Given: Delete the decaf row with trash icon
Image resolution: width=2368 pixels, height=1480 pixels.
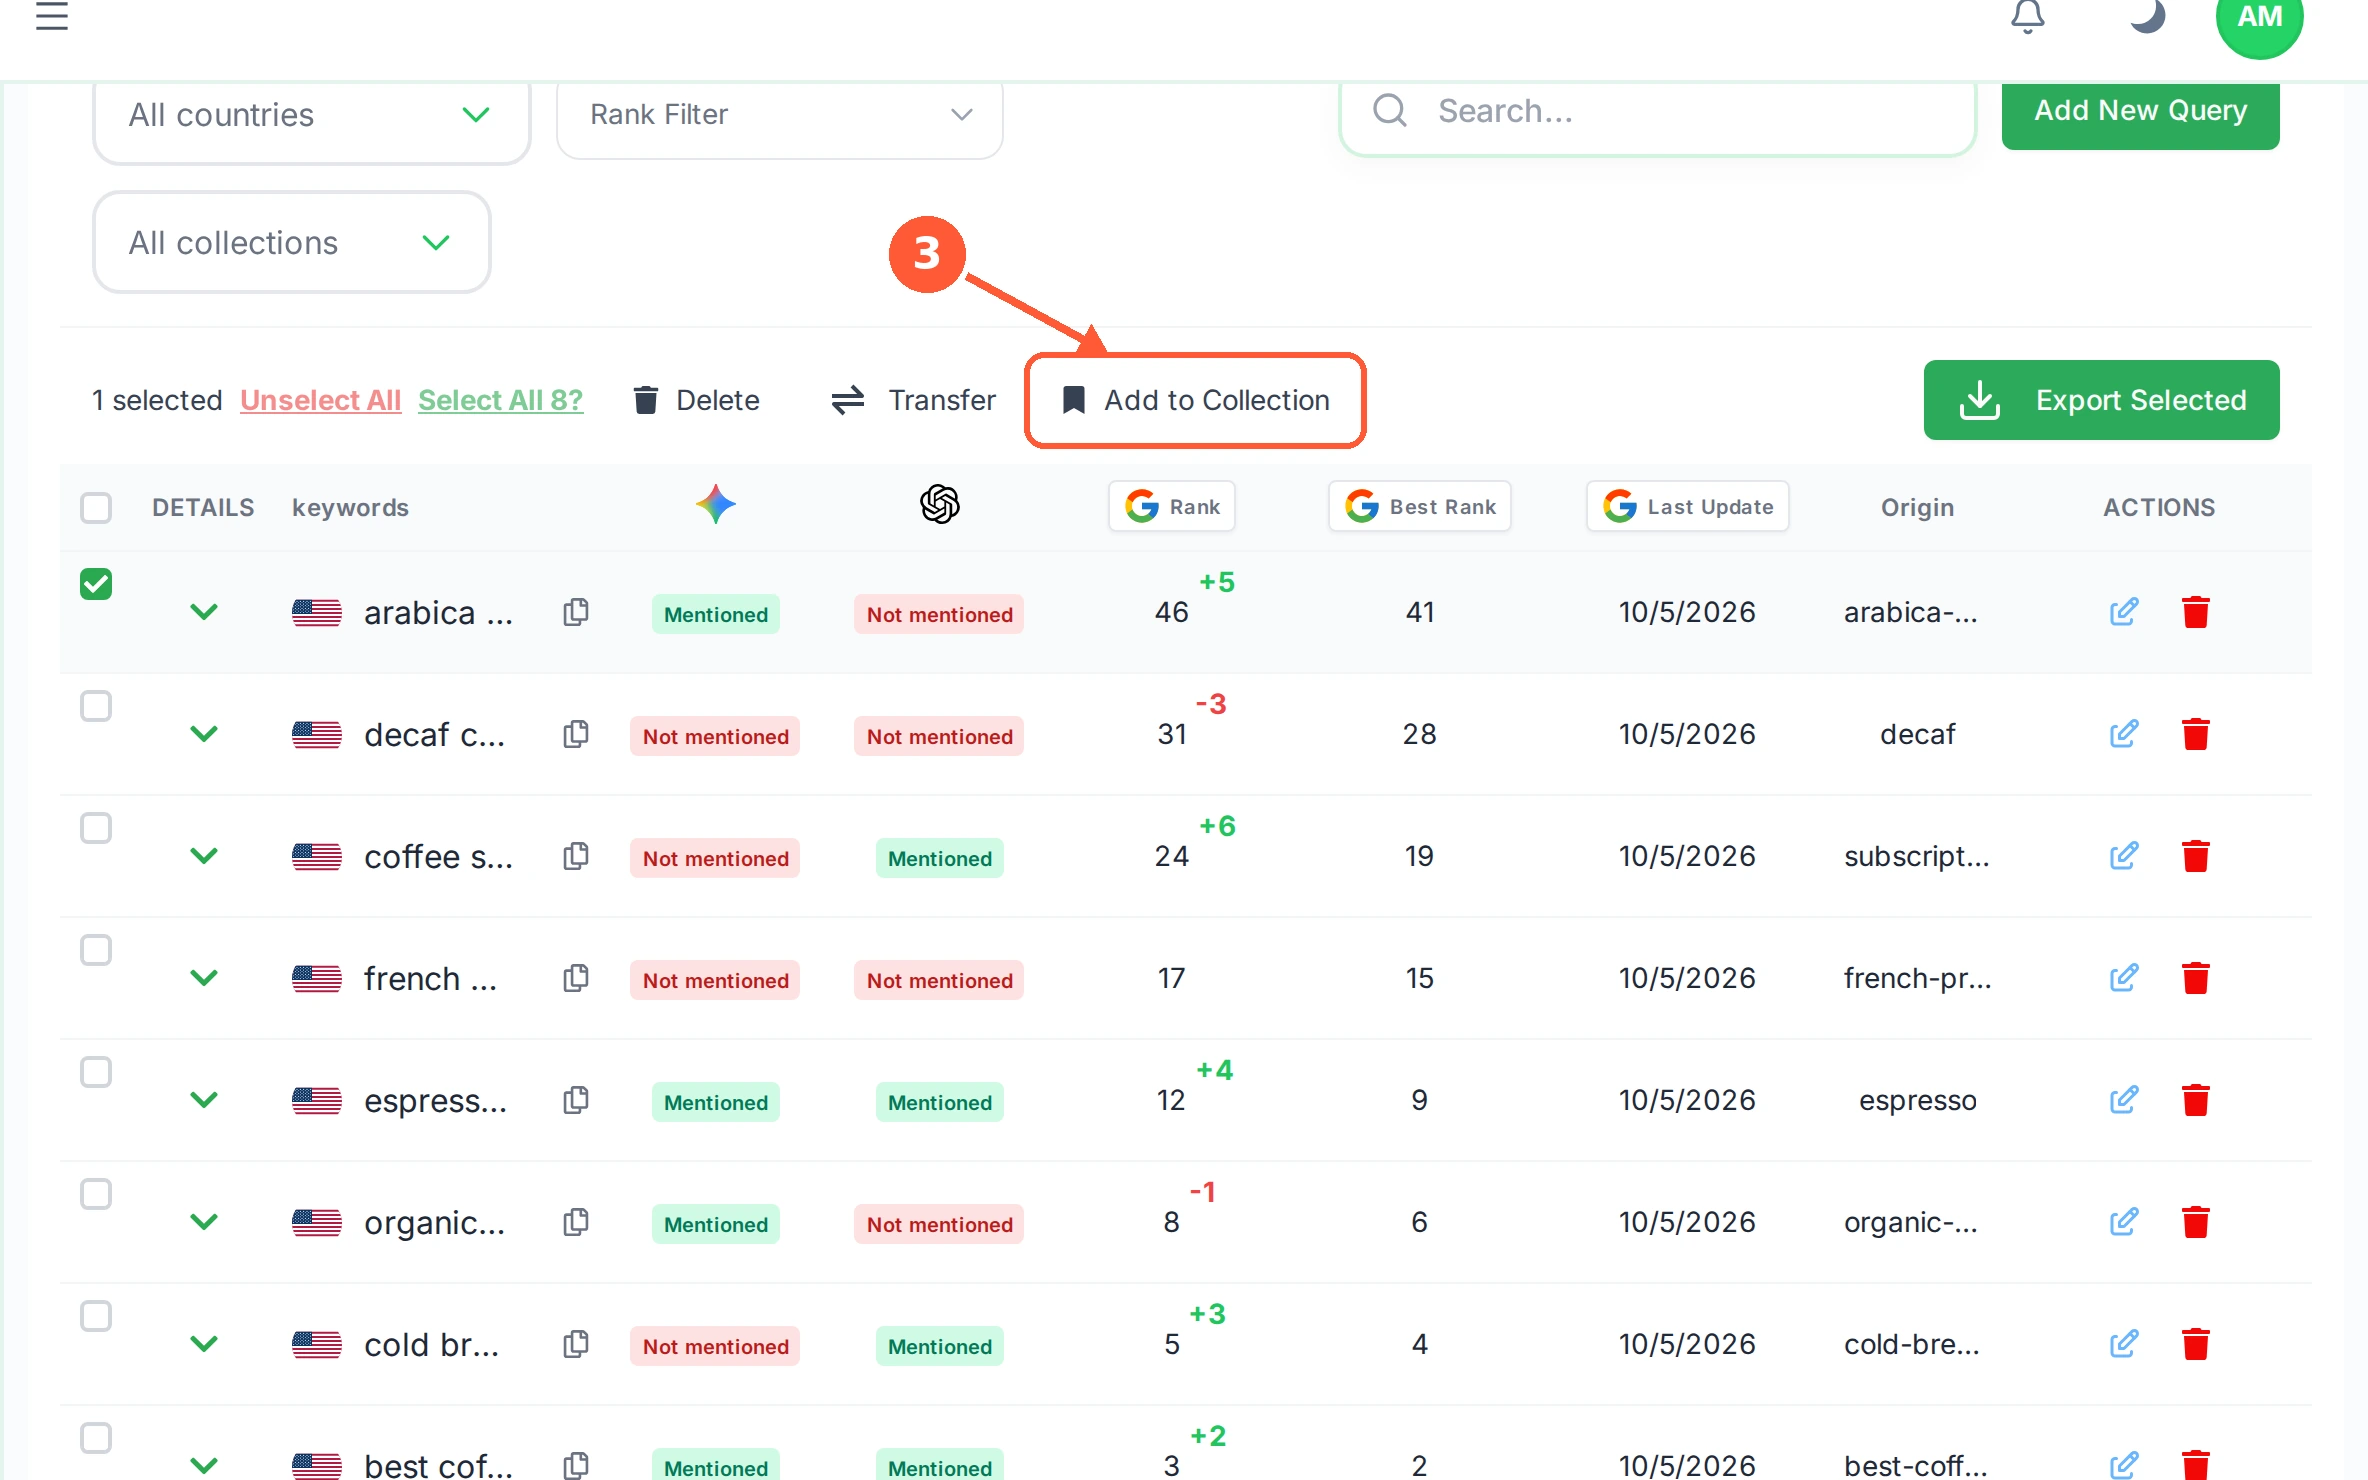Looking at the screenshot, I should (2196, 734).
